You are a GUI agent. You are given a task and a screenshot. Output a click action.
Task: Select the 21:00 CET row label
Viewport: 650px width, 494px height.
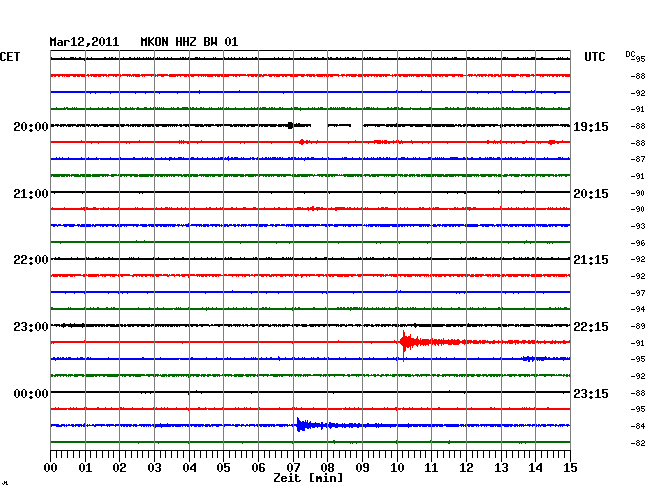click(31, 194)
